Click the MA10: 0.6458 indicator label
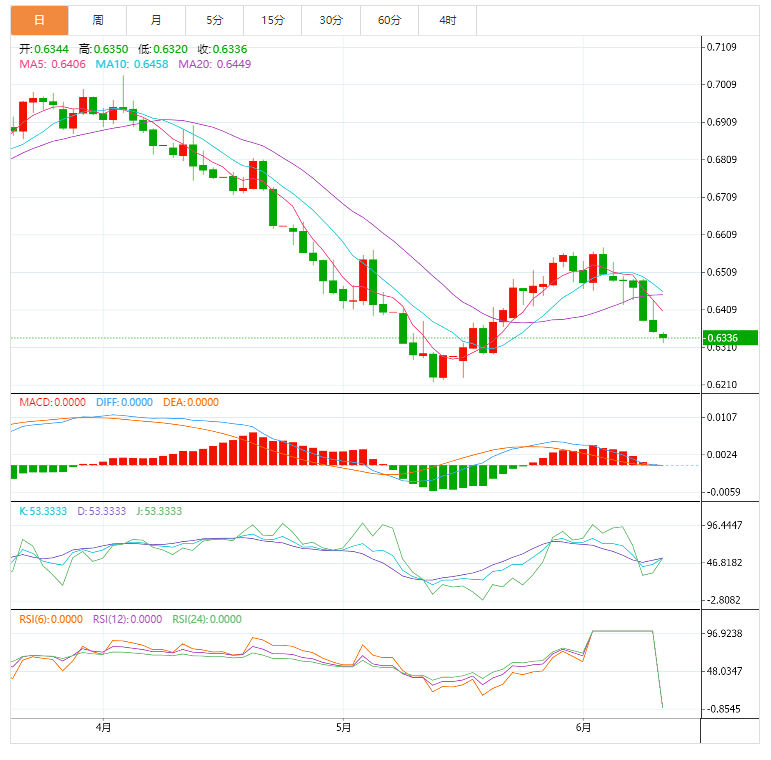 point(132,64)
